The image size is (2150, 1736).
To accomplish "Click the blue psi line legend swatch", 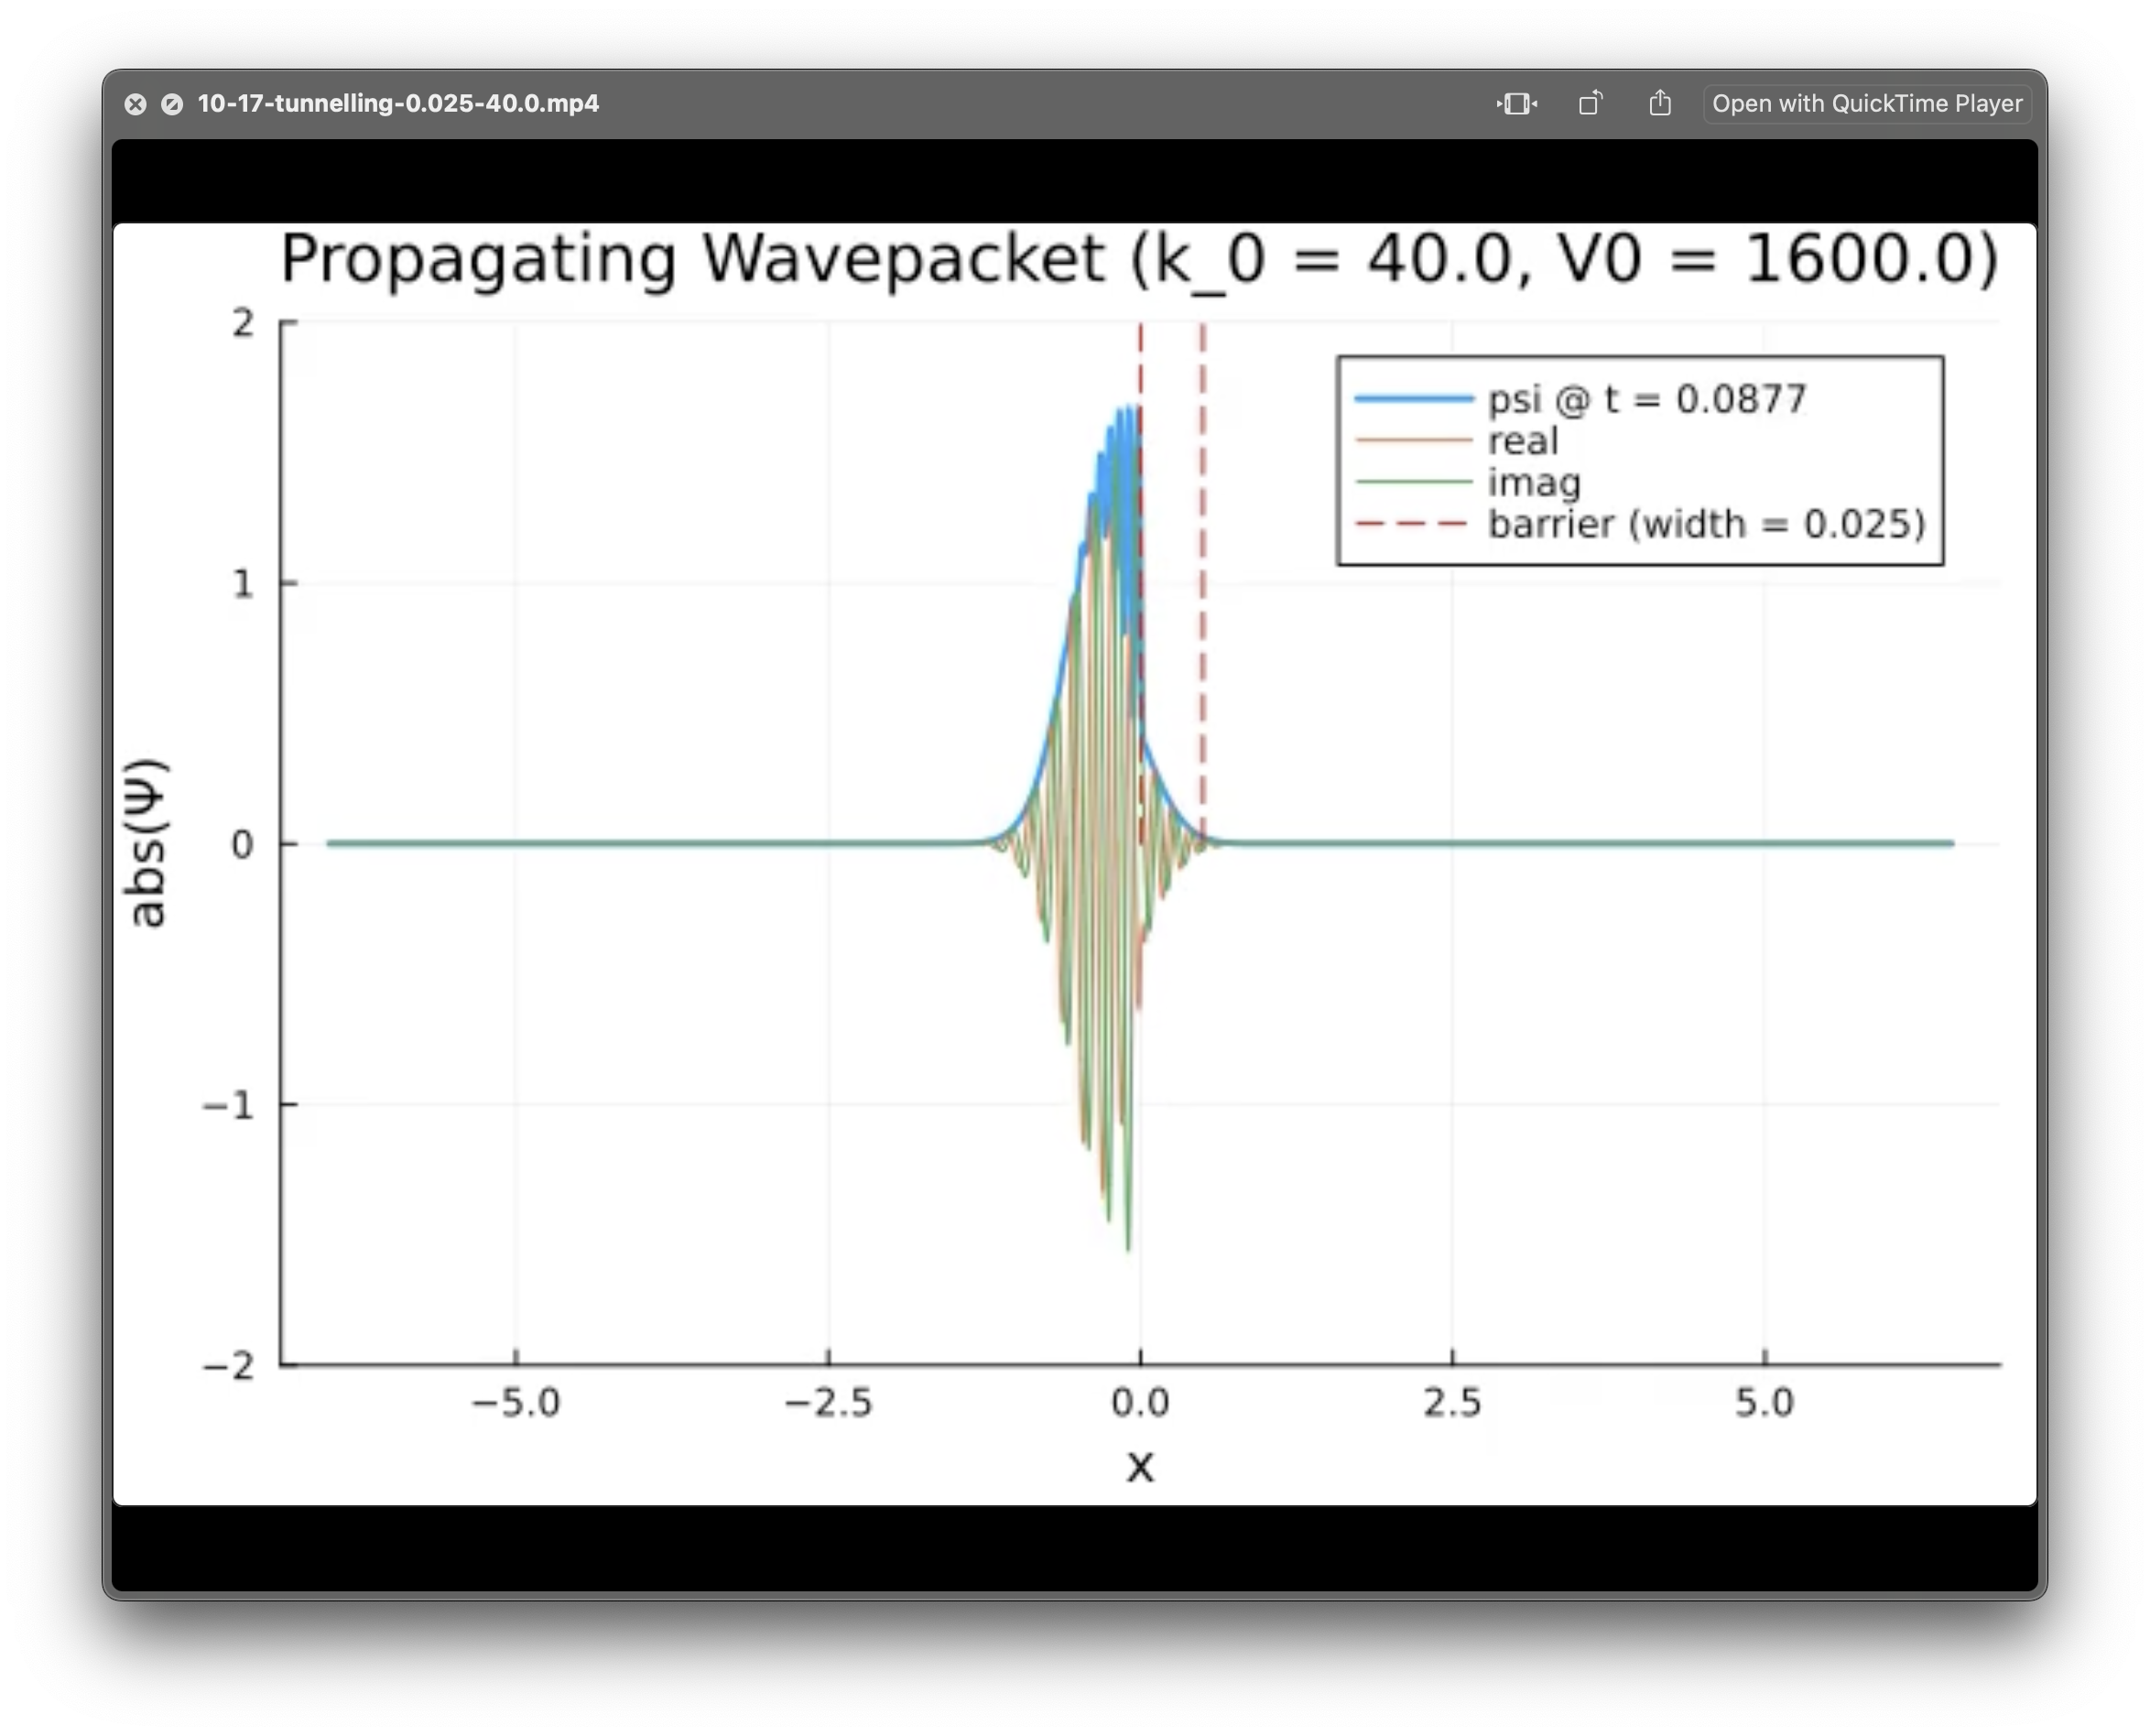I will (x=1413, y=399).
